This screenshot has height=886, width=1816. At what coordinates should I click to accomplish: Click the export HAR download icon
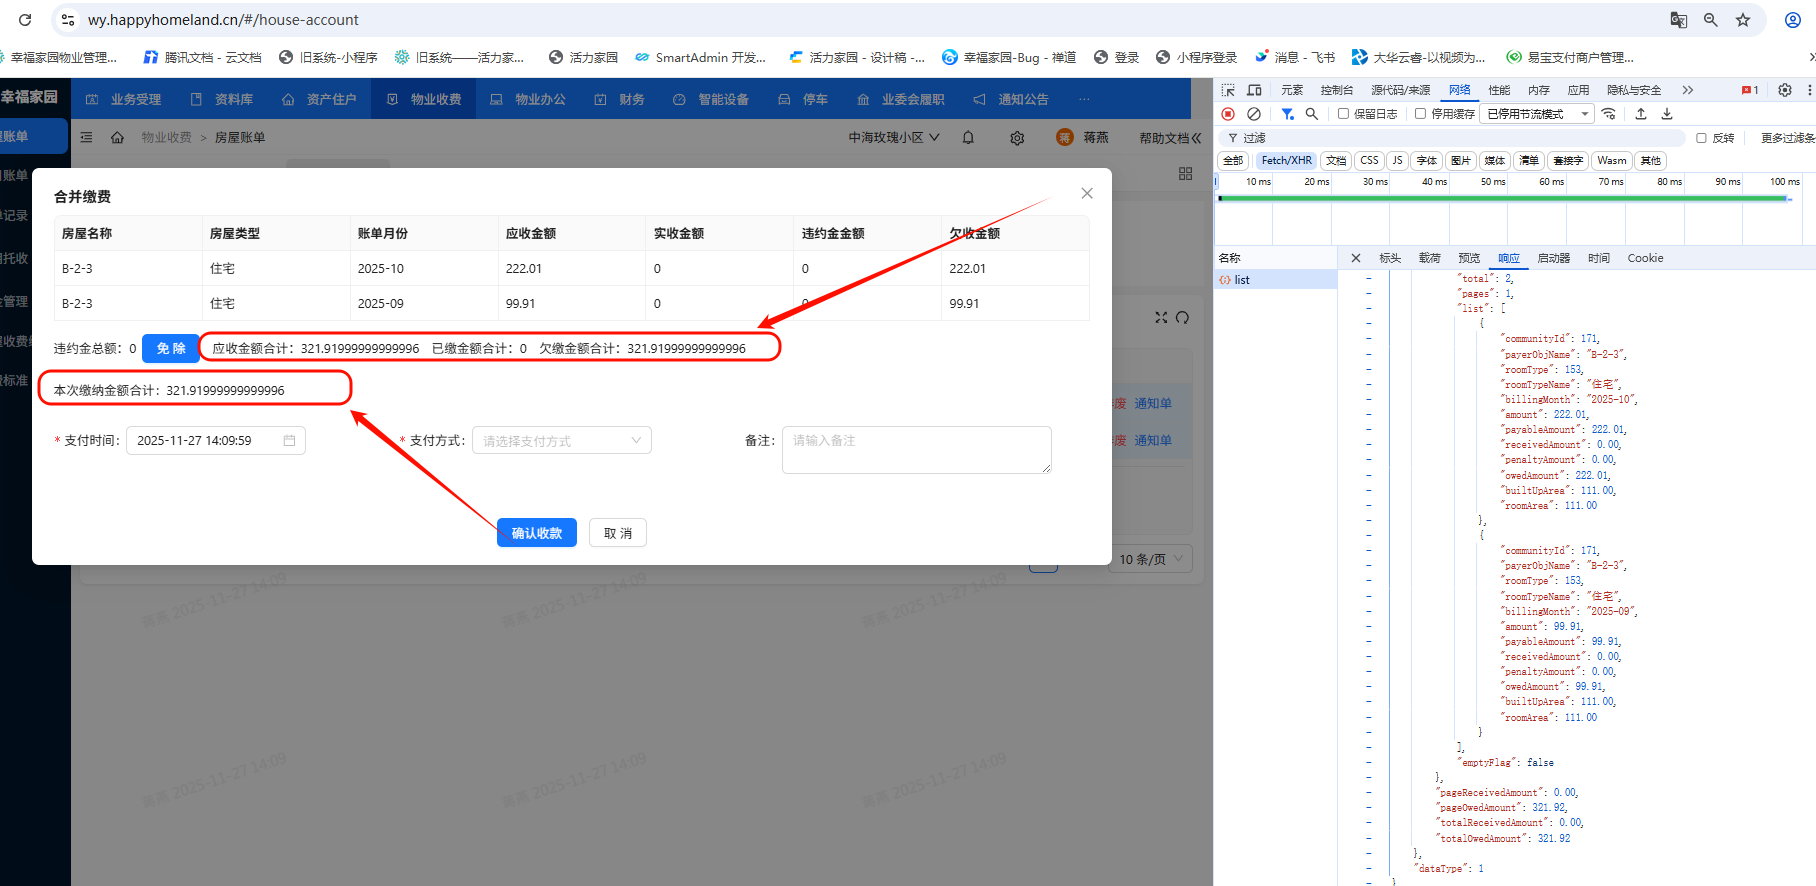(x=1667, y=114)
